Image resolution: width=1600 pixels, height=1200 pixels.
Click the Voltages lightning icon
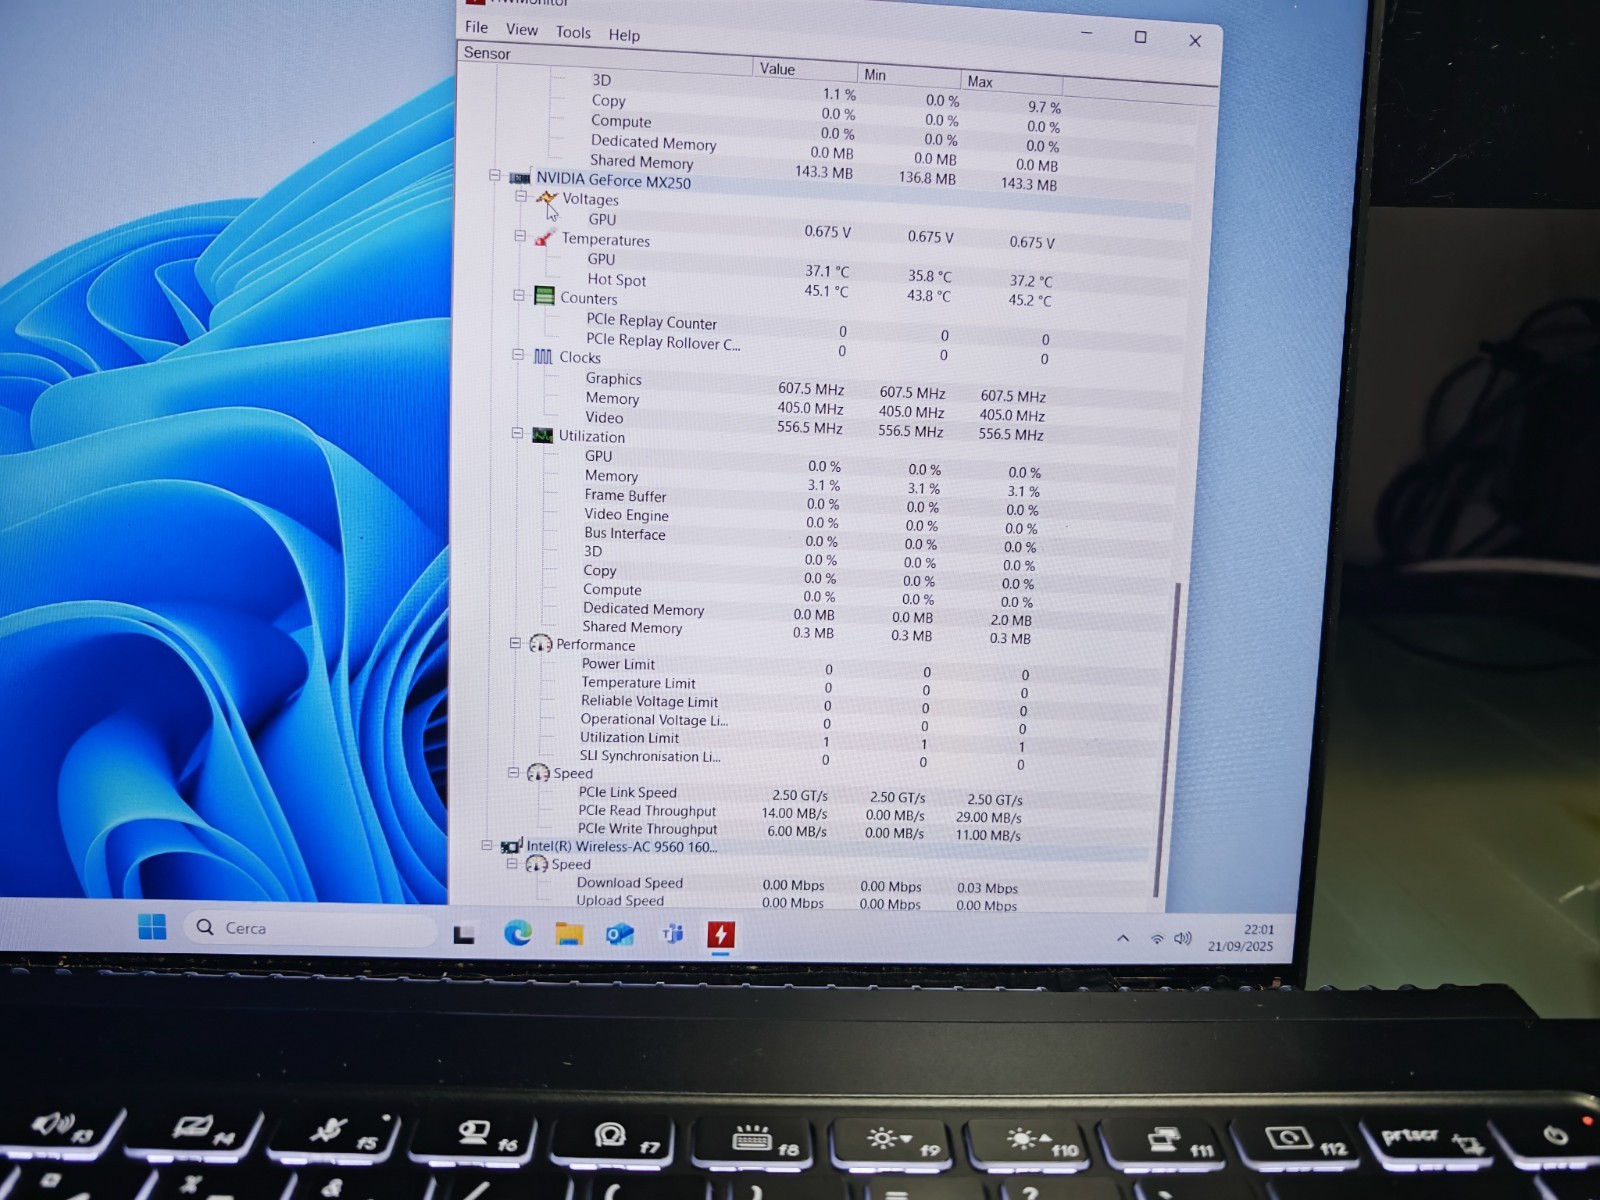tap(546, 197)
